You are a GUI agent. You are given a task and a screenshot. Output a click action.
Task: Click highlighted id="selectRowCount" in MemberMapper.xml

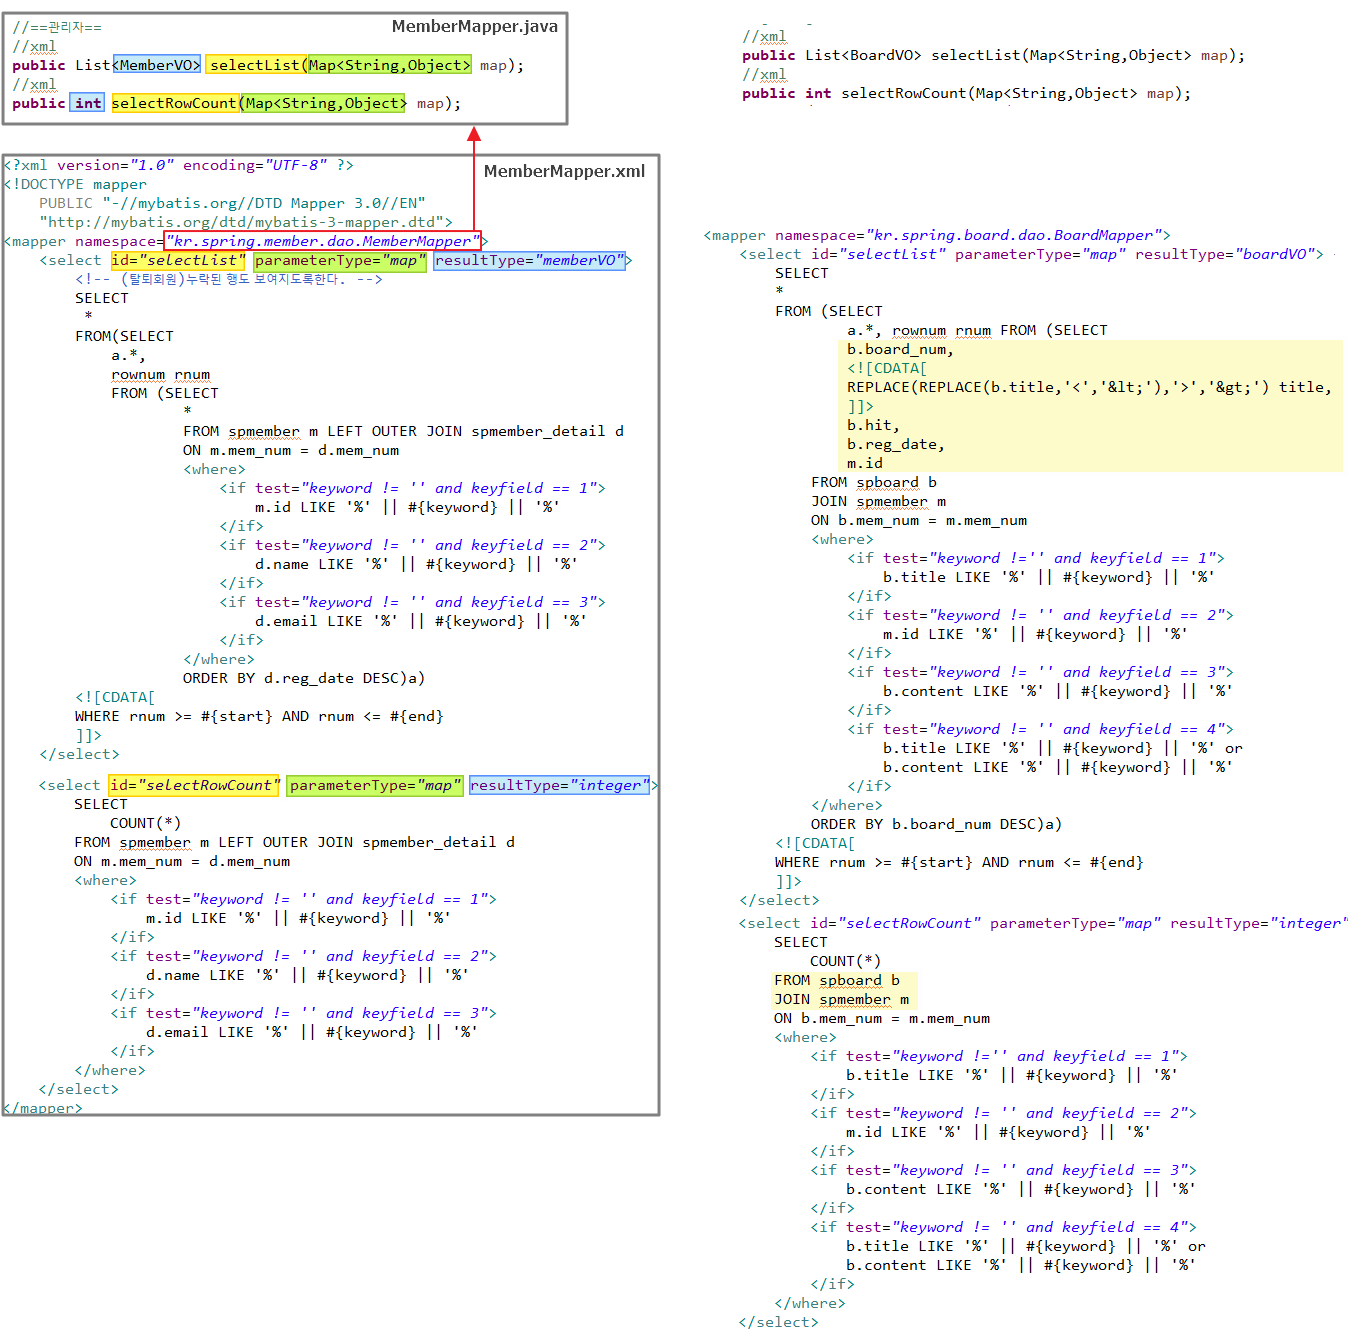coord(195,785)
